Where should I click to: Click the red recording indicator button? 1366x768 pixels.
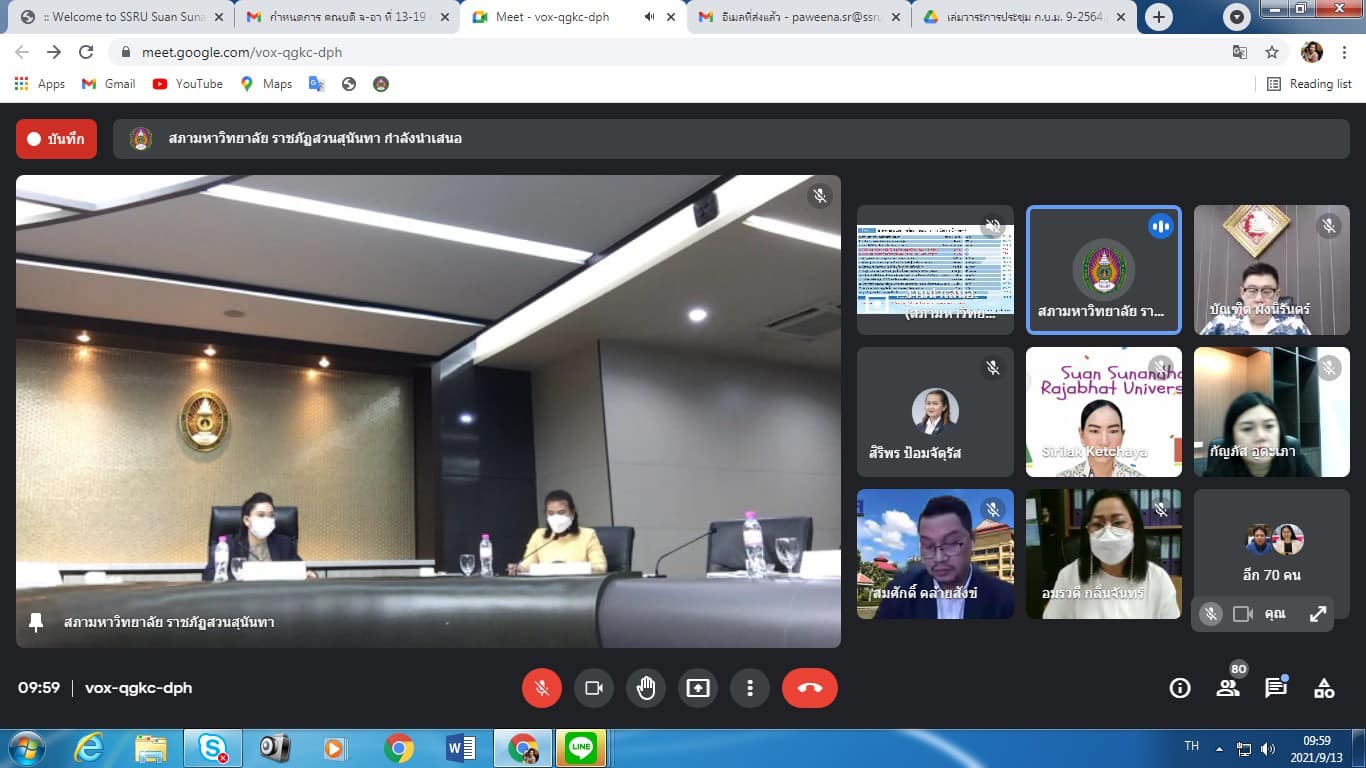tap(57, 139)
